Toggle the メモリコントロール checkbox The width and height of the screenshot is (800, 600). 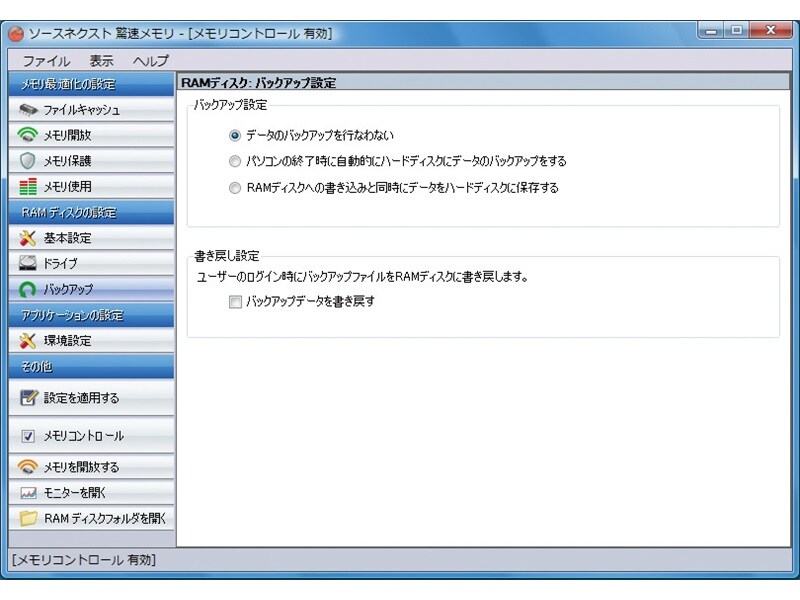point(28,436)
